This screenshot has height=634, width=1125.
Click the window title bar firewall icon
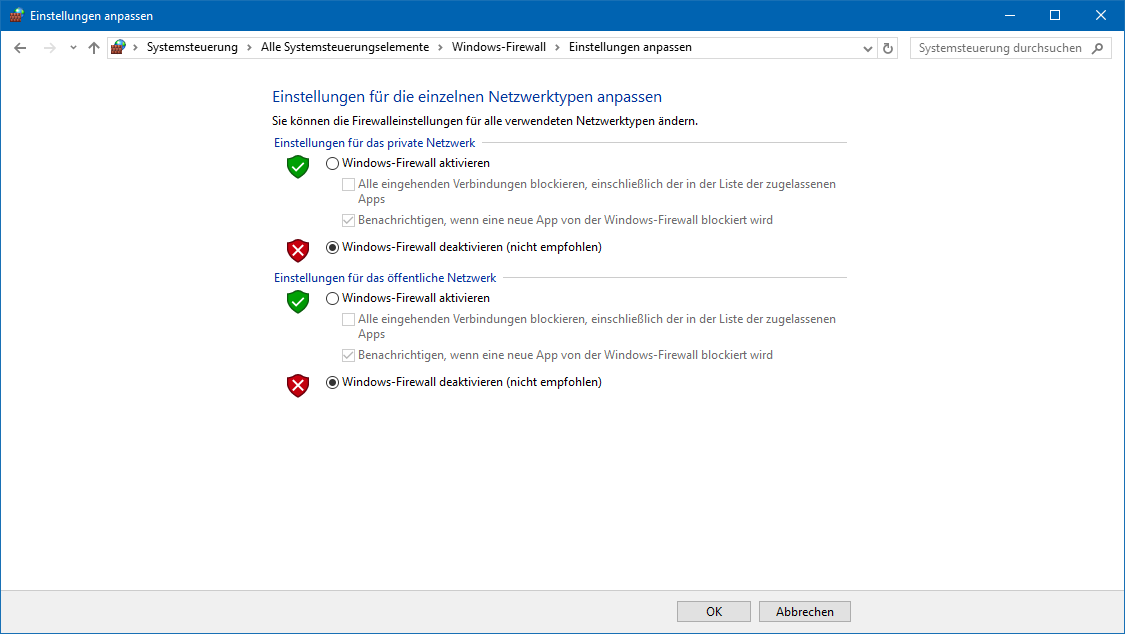[16, 15]
